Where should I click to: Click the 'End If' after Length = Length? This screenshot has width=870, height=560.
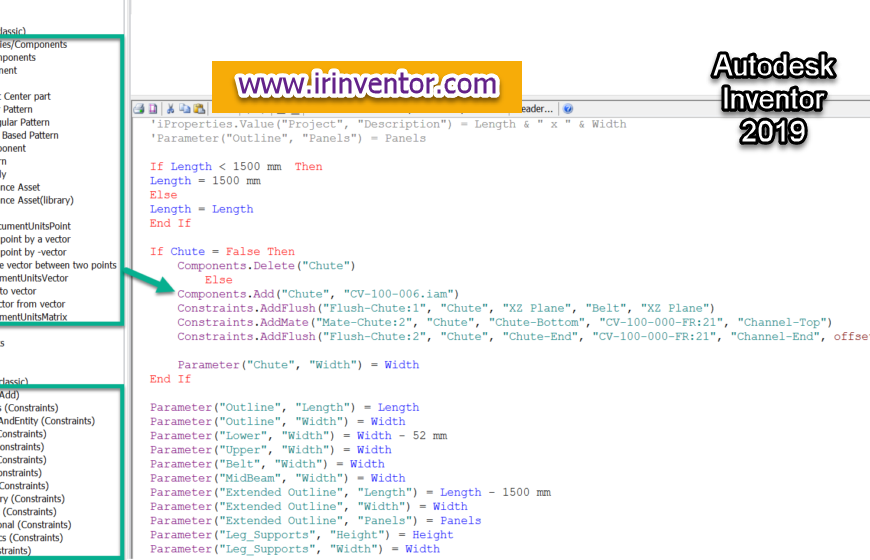(x=170, y=224)
